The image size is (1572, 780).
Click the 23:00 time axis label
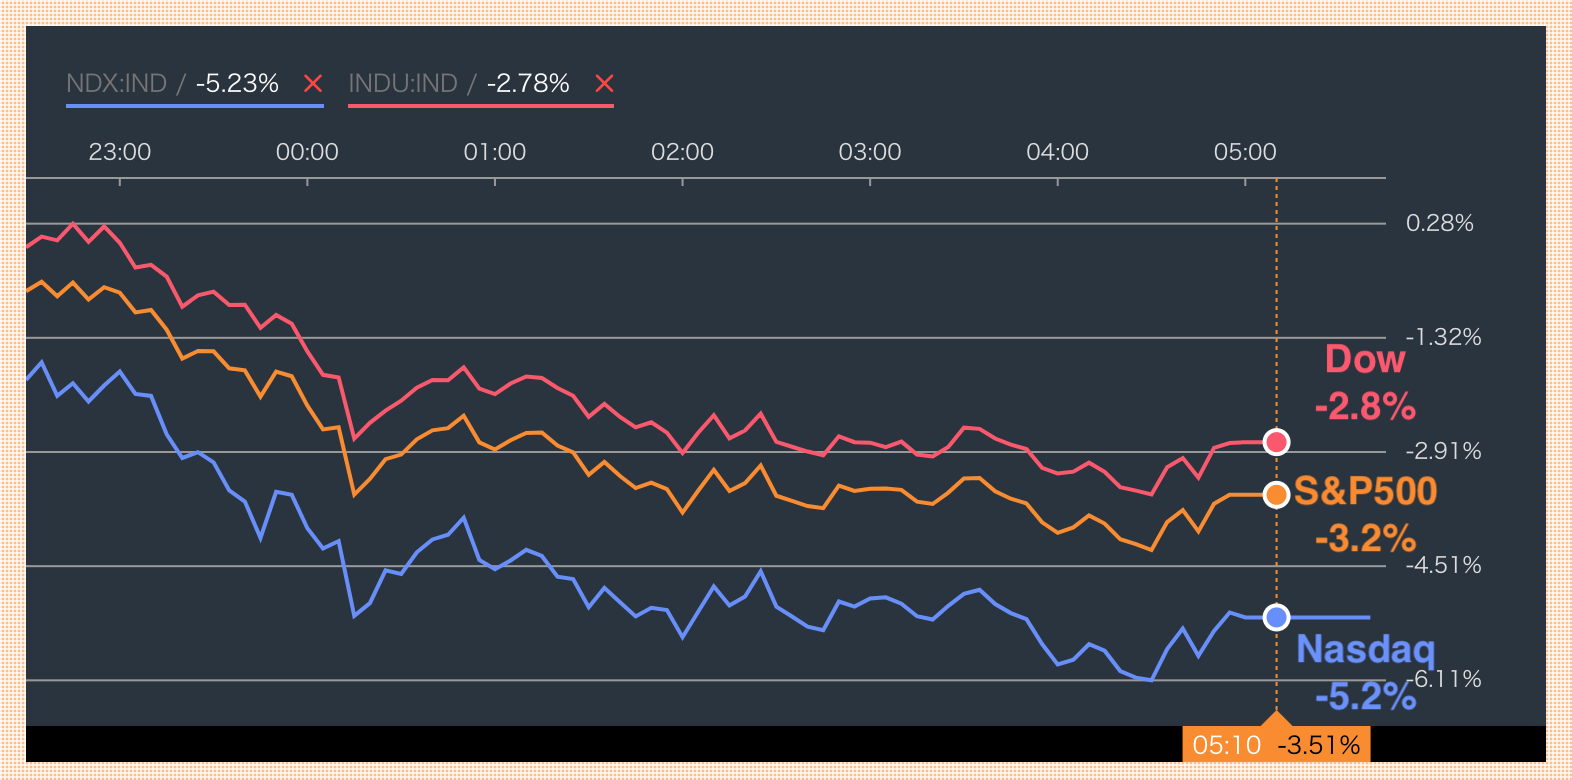(x=120, y=152)
